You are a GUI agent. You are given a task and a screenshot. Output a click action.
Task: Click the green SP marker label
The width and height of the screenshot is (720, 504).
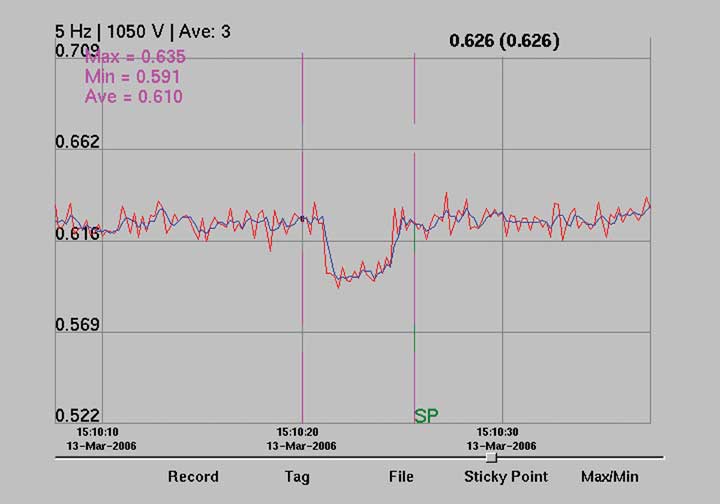(x=426, y=416)
